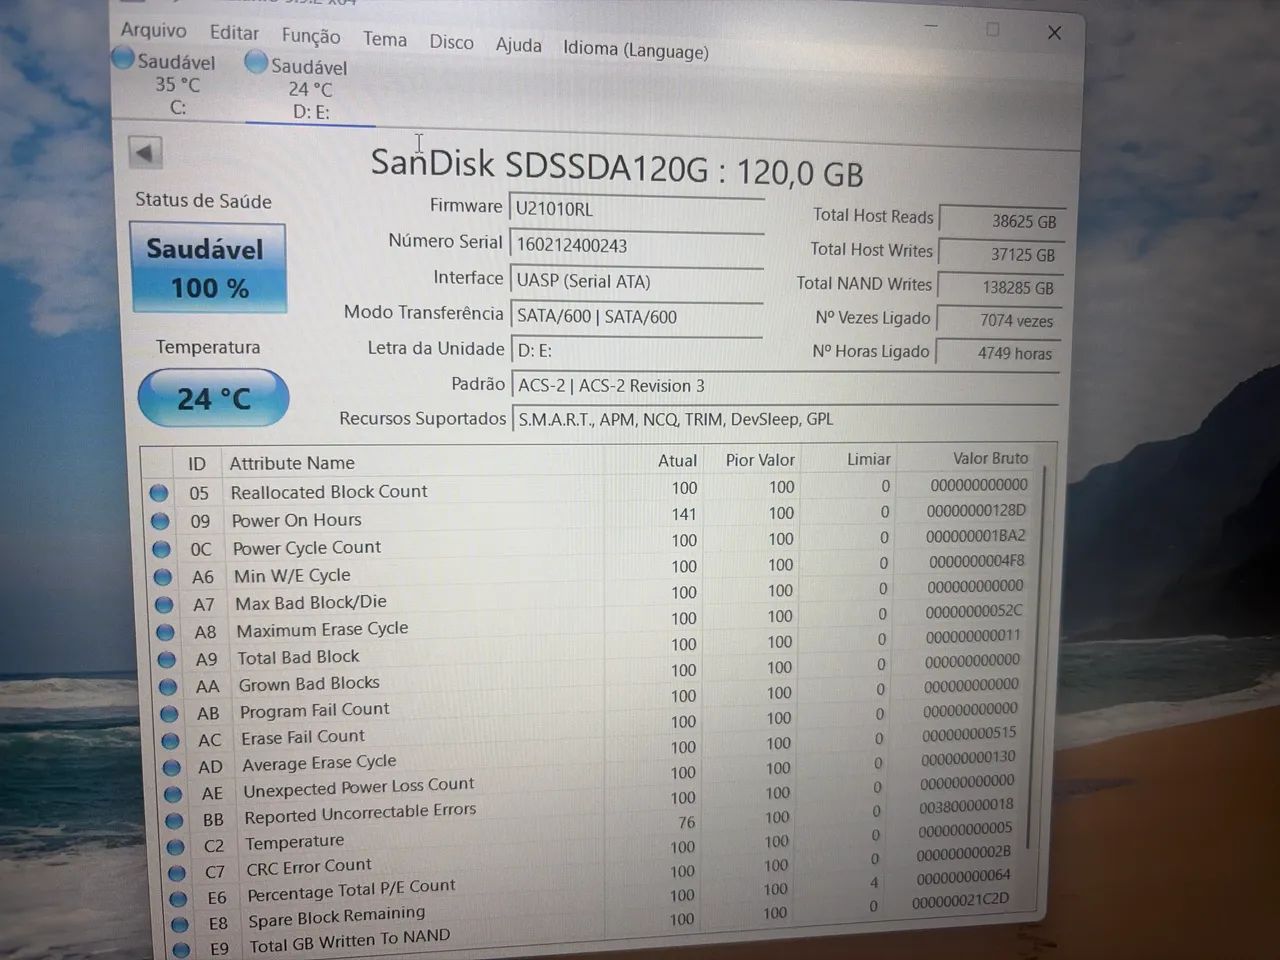Click the status dot for Temperature attribute
Image resolution: width=1280 pixels, height=960 pixels.
[176, 847]
